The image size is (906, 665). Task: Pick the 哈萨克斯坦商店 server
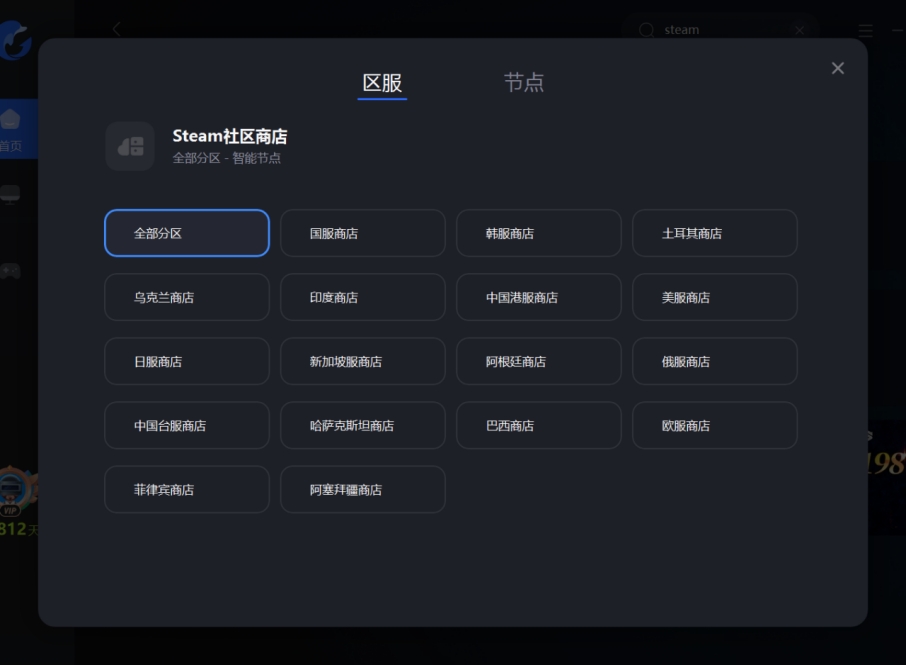pyautogui.click(x=362, y=425)
